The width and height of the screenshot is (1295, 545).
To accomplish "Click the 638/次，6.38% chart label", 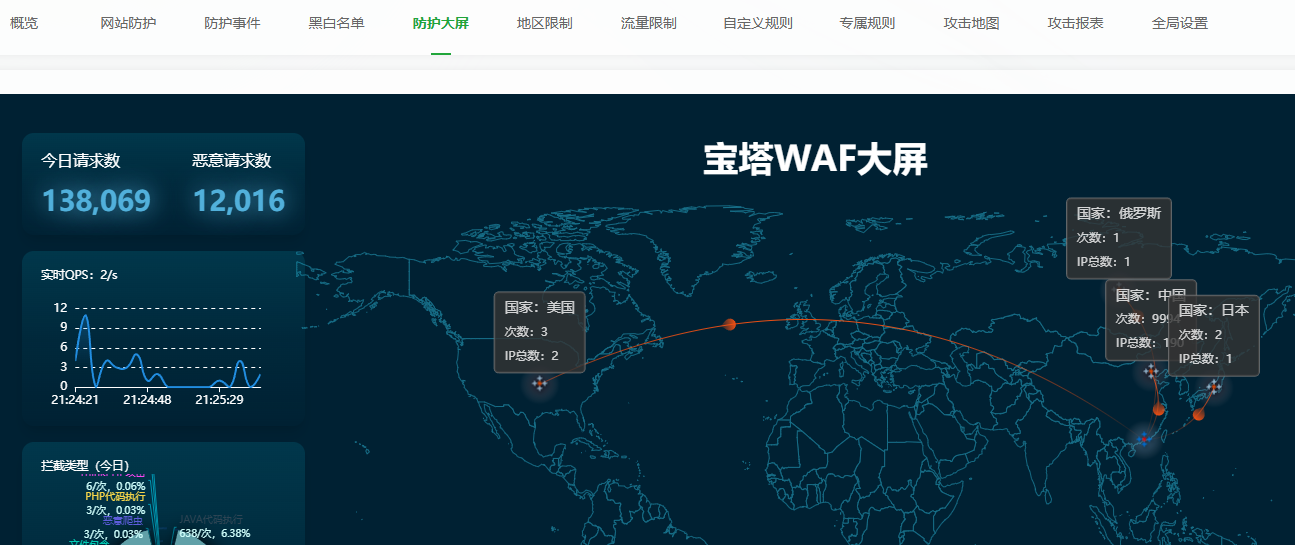I will (215, 533).
